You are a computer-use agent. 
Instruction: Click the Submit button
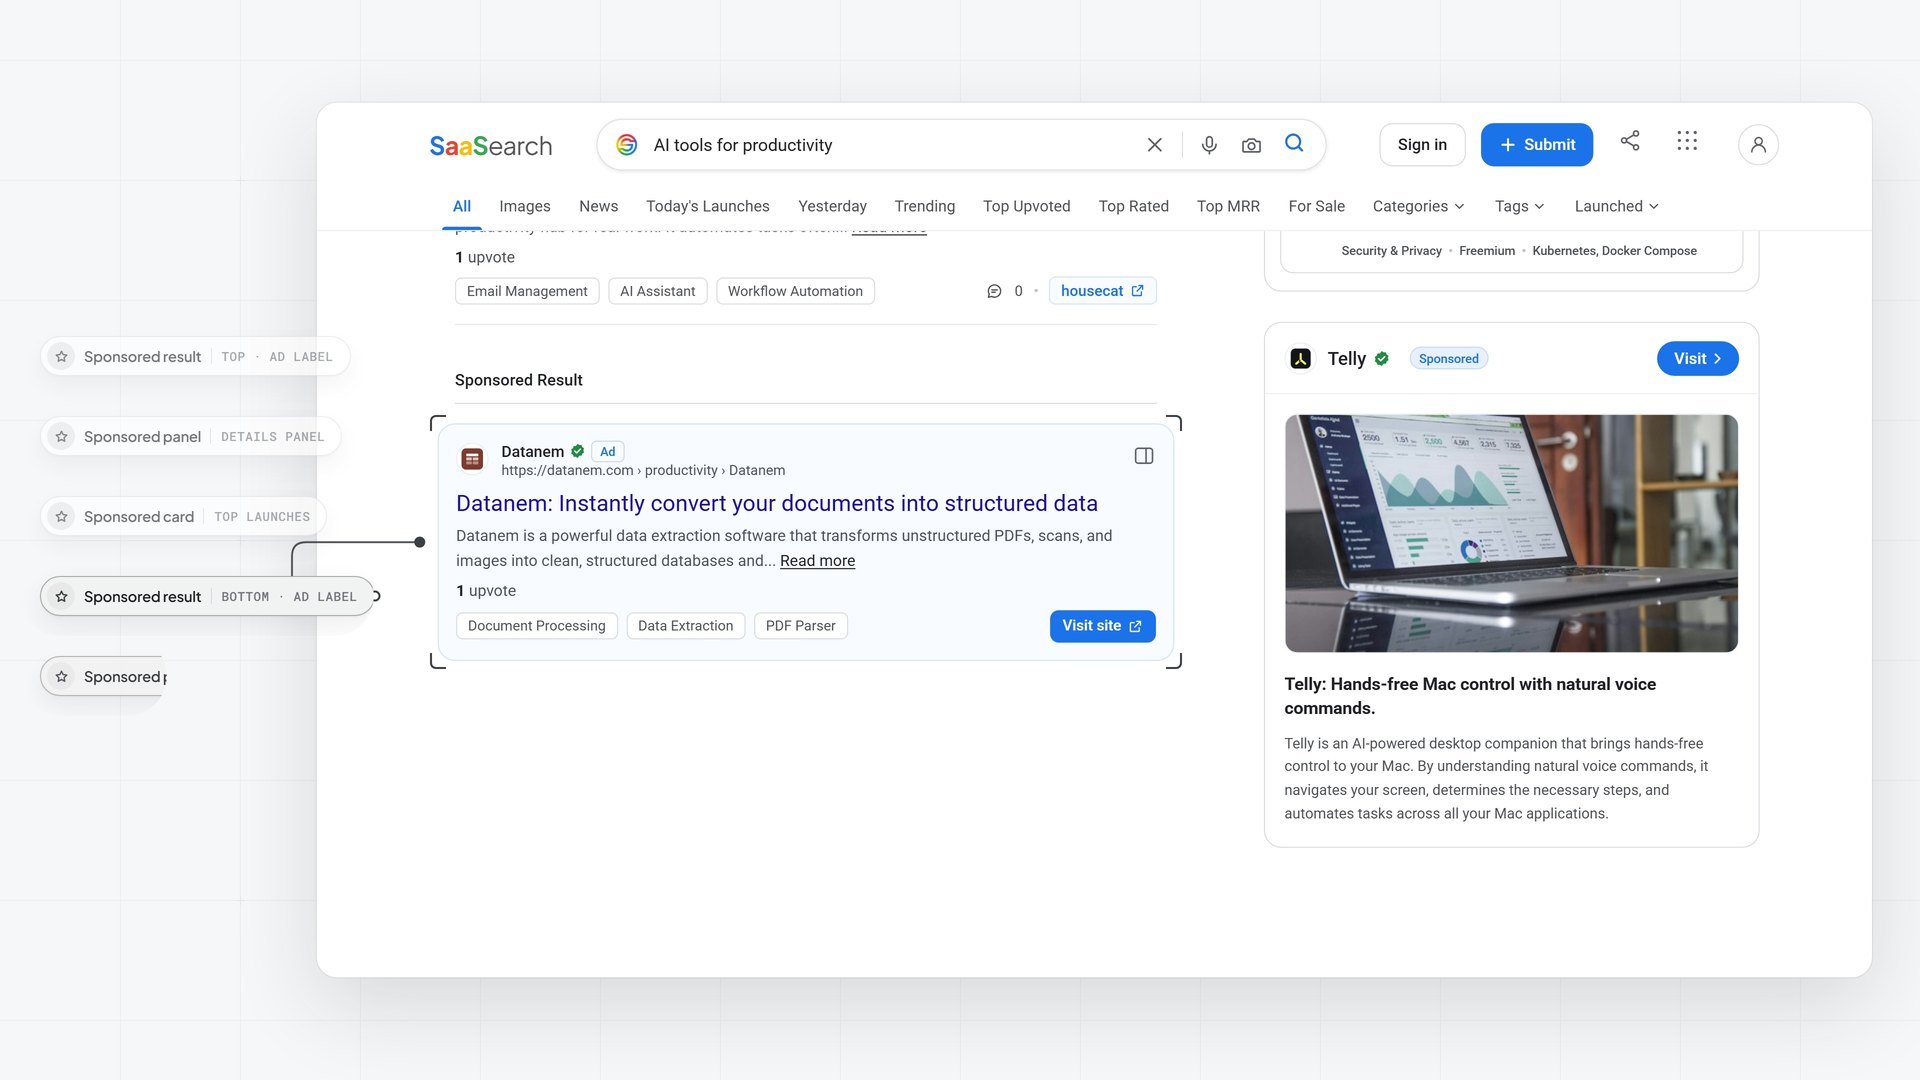1537,145
